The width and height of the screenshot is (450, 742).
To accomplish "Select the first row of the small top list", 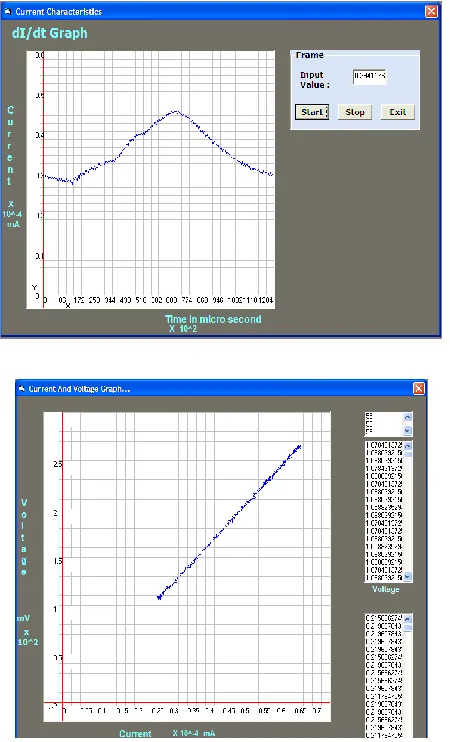I will (x=384, y=416).
